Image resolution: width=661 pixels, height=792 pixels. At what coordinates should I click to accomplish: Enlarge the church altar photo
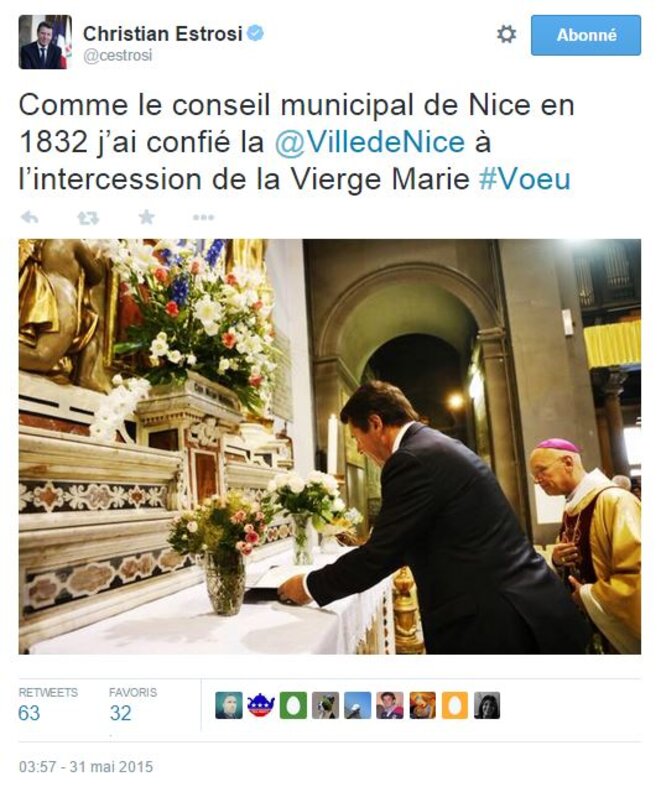click(330, 447)
